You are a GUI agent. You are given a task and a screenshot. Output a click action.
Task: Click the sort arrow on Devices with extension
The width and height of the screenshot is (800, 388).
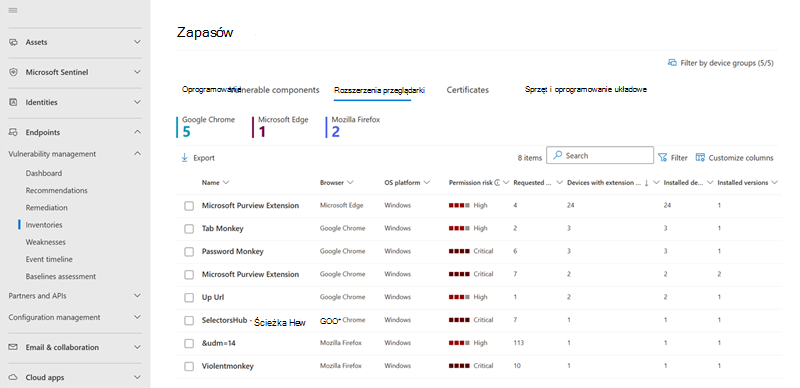point(646,183)
